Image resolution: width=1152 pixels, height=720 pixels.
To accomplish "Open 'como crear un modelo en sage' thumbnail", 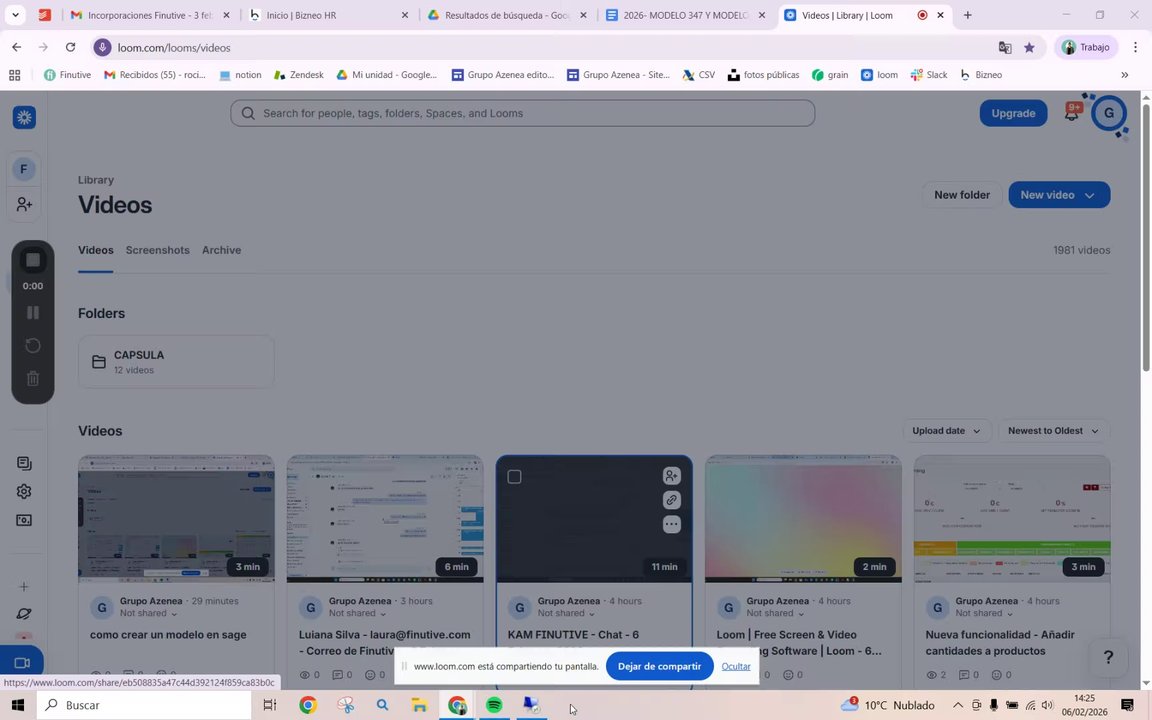I will coord(176,519).
